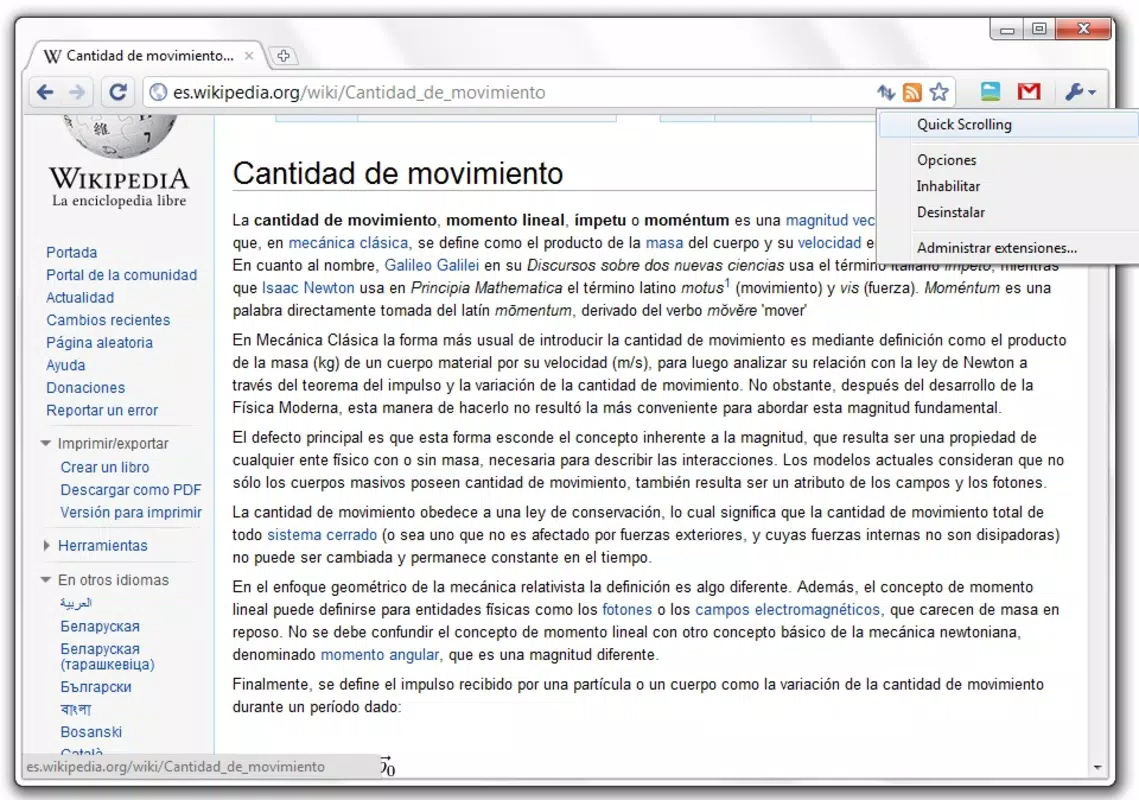
Task: Select Quick Scrolling menu entry
Action: click(x=1008, y=124)
